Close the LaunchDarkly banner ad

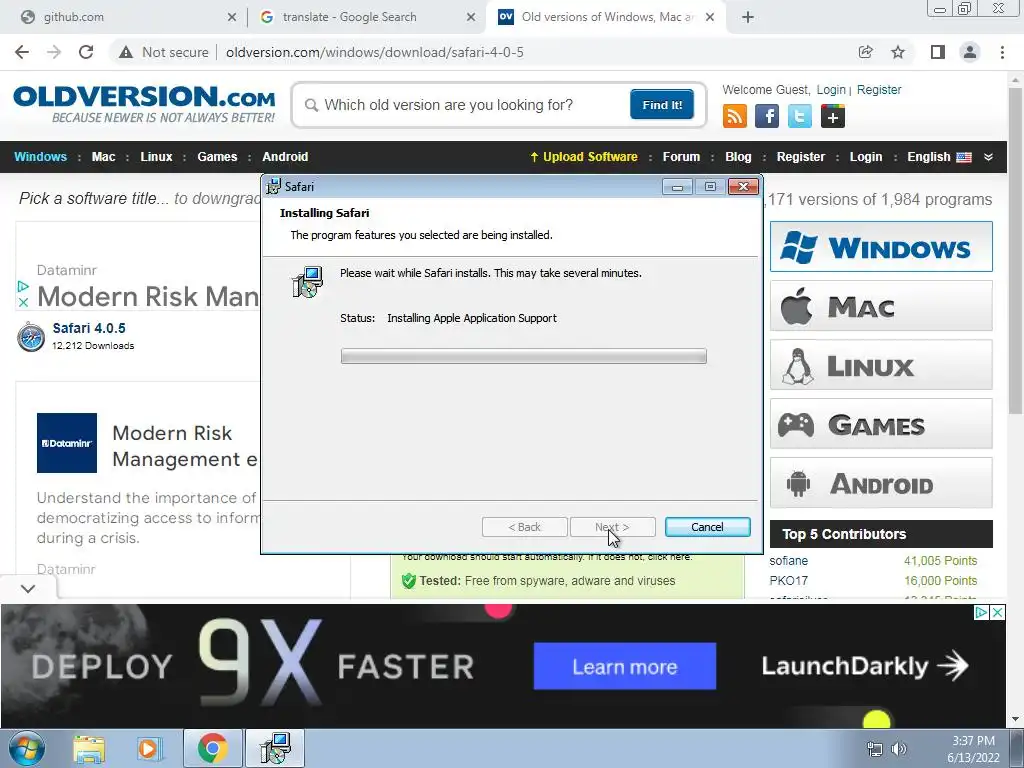click(x=998, y=613)
